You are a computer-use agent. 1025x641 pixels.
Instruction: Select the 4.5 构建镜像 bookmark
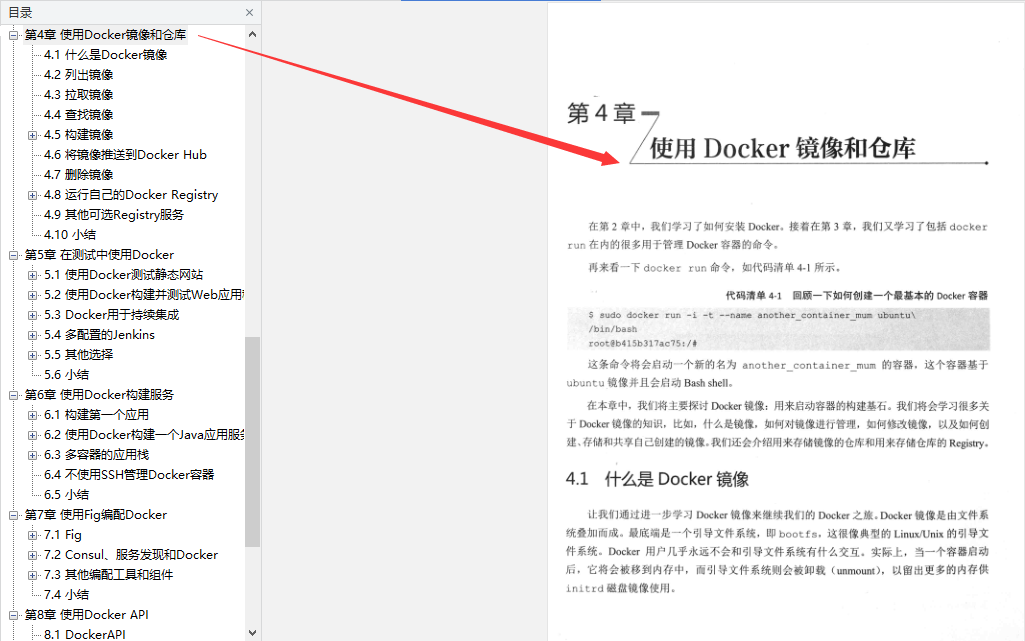tap(78, 135)
